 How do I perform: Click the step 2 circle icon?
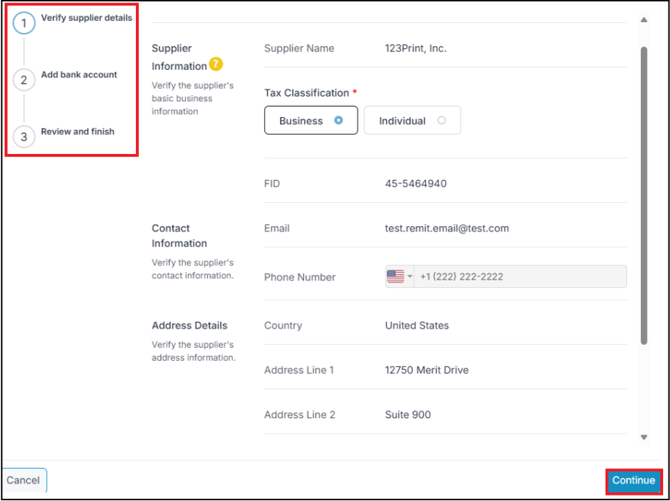coord(25,80)
